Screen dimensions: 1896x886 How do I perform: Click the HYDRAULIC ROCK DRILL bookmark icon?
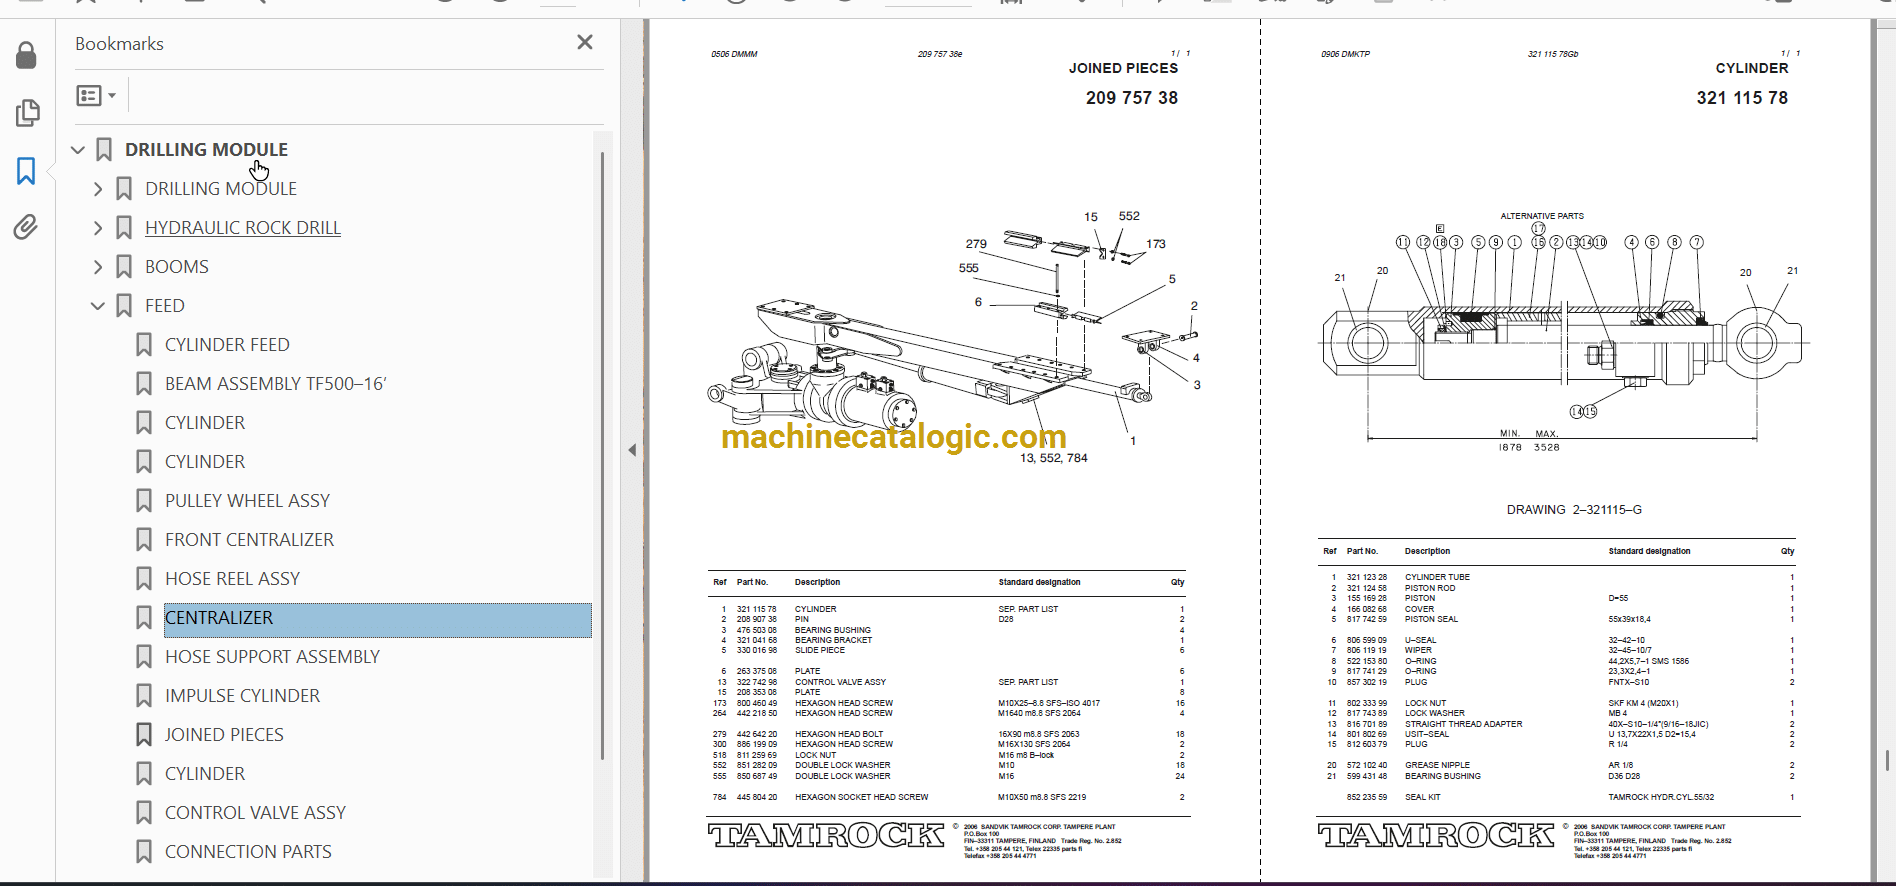tap(124, 228)
